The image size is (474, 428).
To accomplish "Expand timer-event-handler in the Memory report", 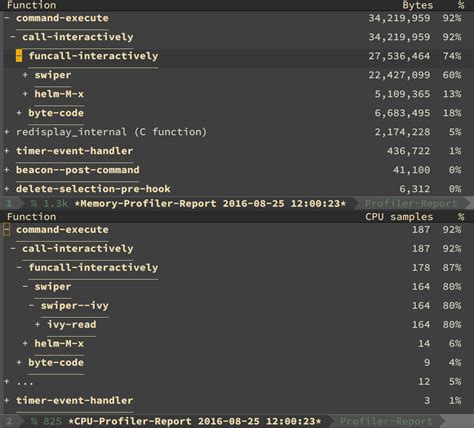I will 7,151.
